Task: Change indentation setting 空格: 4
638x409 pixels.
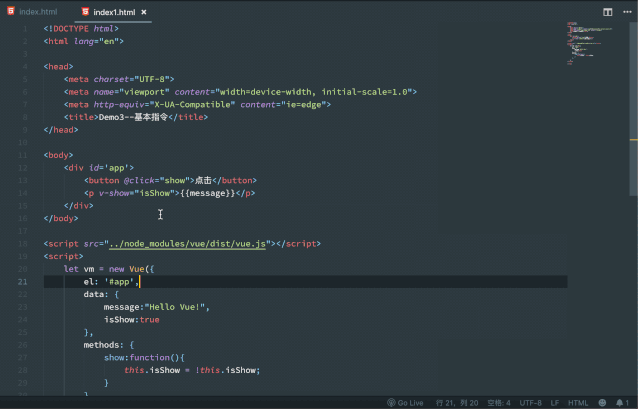Action: point(498,402)
